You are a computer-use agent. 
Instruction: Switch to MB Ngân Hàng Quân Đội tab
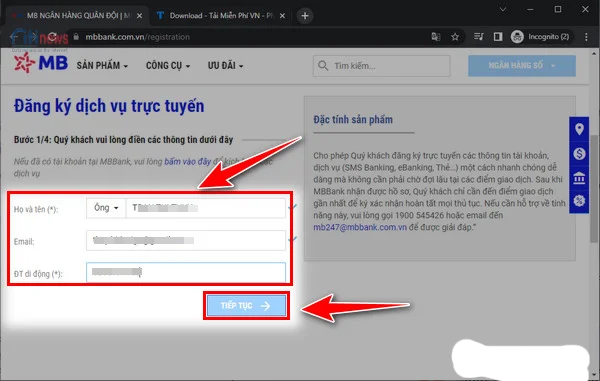click(x=77, y=16)
